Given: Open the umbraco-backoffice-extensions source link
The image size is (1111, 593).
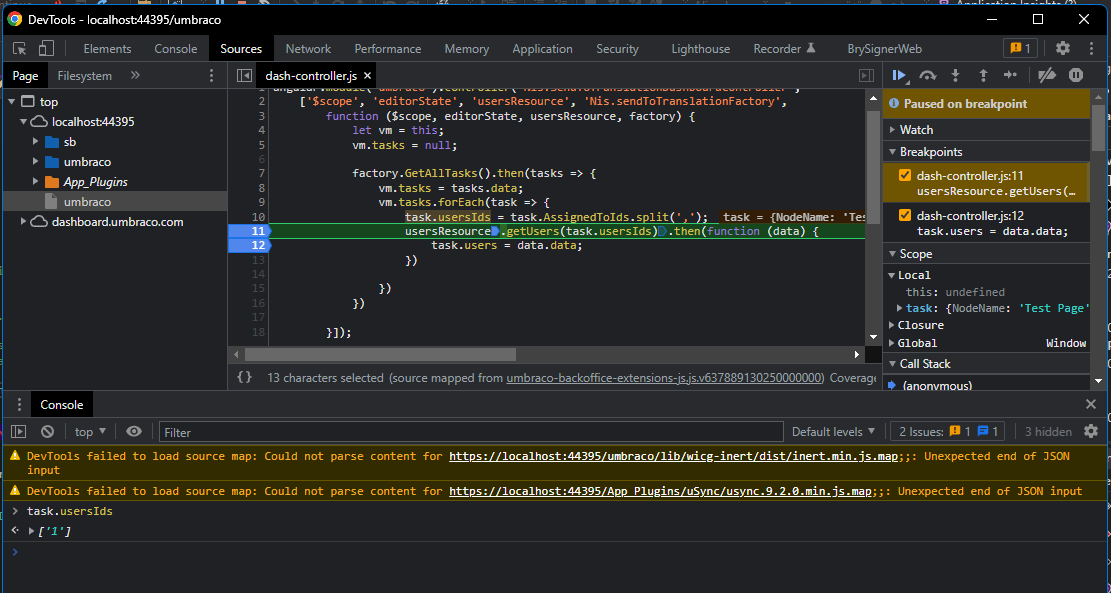Looking at the screenshot, I should pos(665,378).
